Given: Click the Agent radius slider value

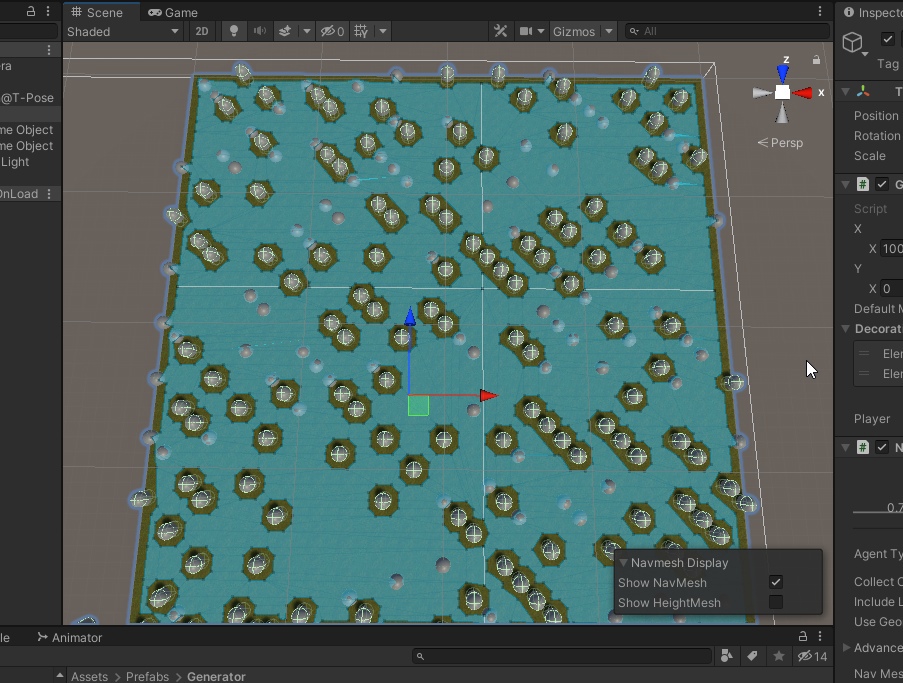Looking at the screenshot, I should pos(894,507).
